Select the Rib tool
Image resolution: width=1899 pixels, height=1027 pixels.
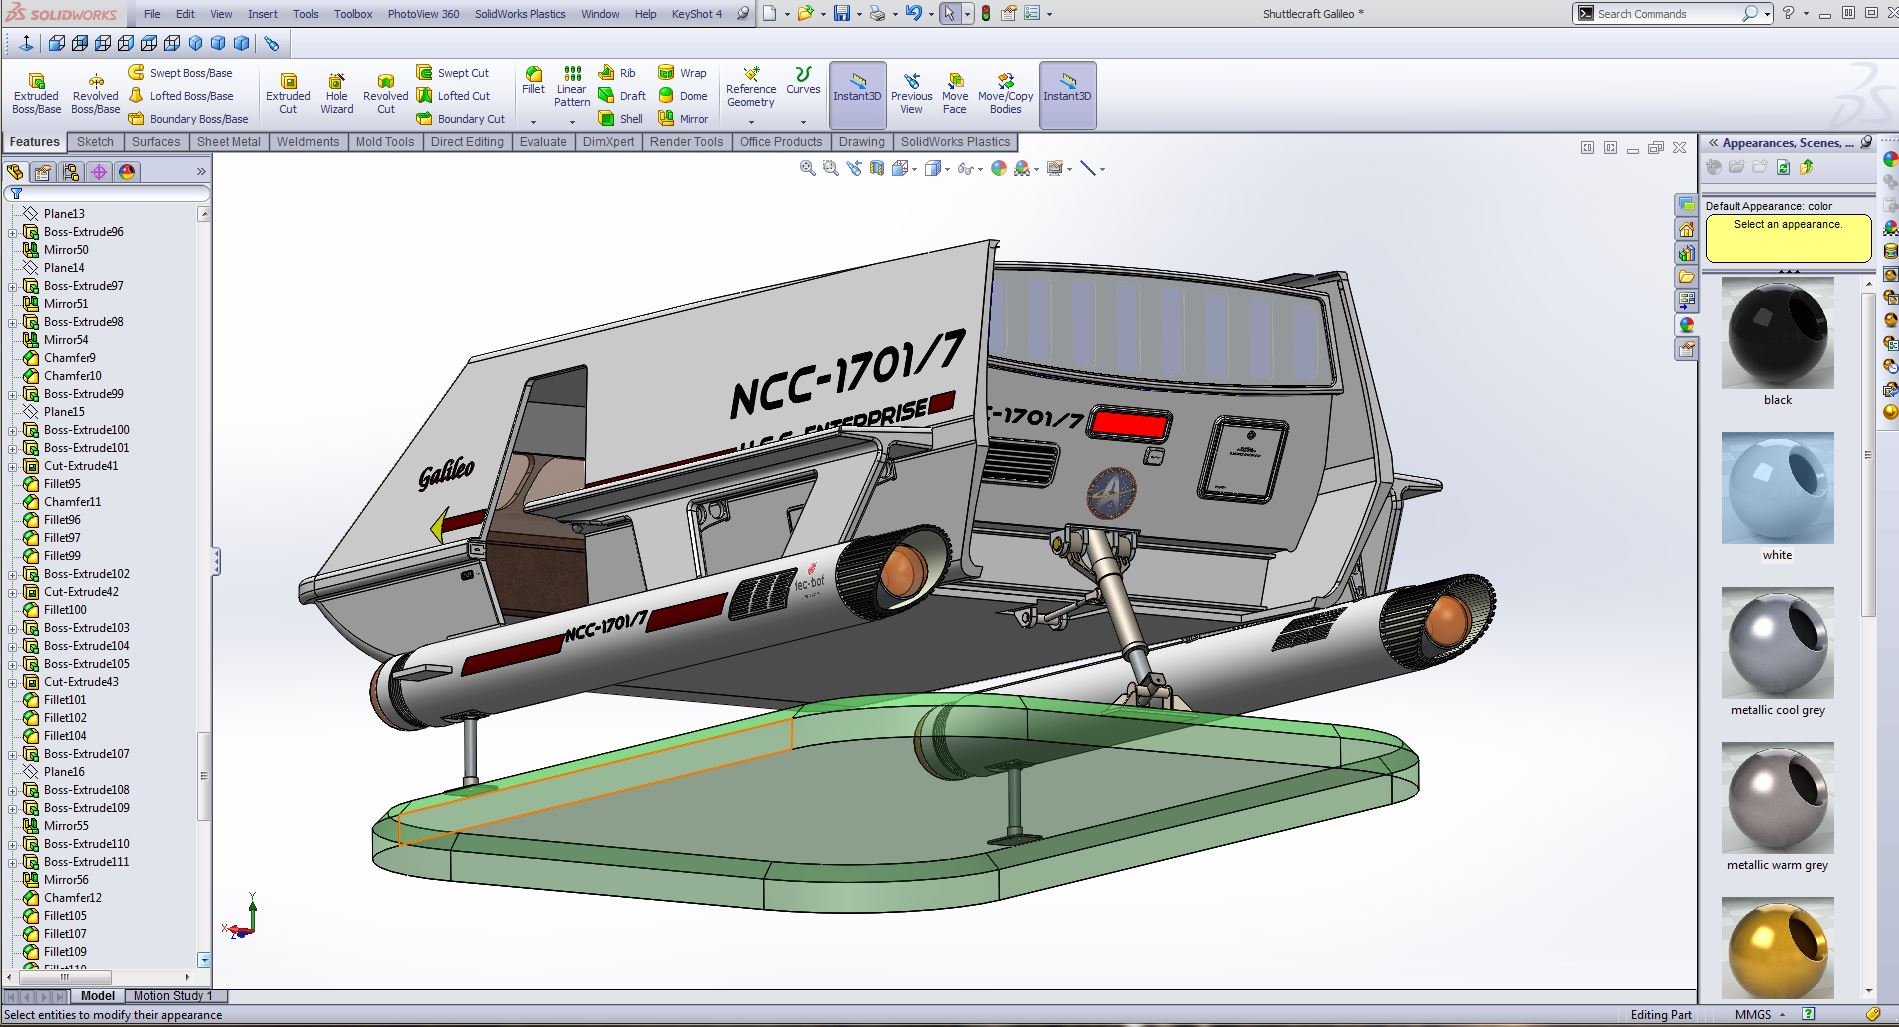[x=617, y=73]
